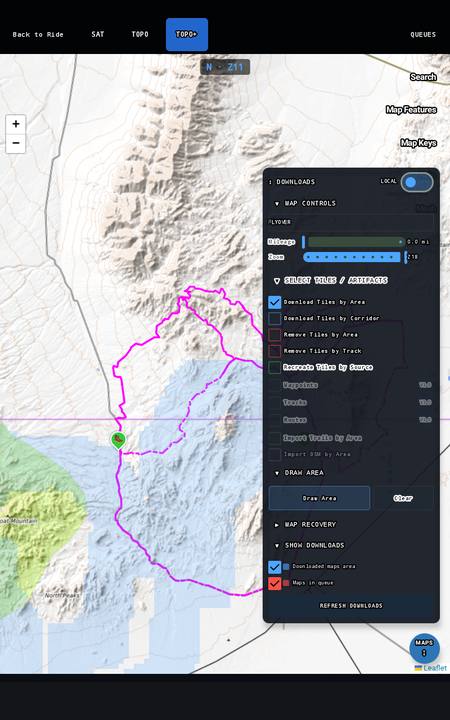Enable Download Tiles by Corridor checkbox

tap(275, 318)
